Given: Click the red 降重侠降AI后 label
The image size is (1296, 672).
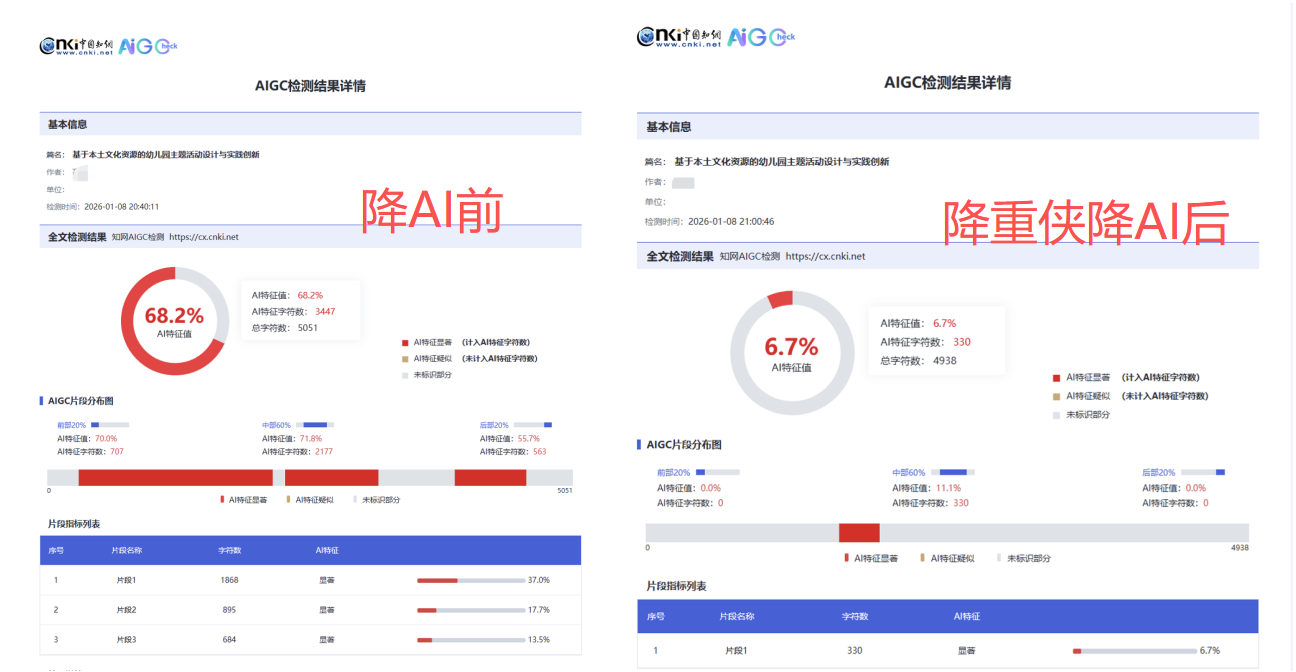Looking at the screenshot, I should [x=1086, y=223].
